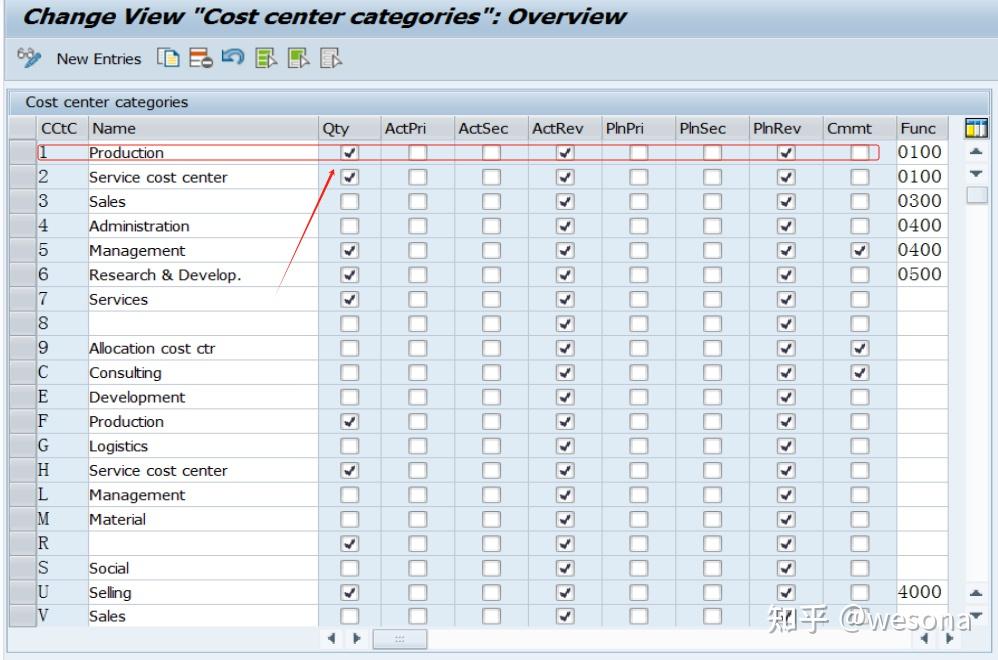
Task: Tick ActSec checkbox for Material row M
Action: click(x=491, y=519)
